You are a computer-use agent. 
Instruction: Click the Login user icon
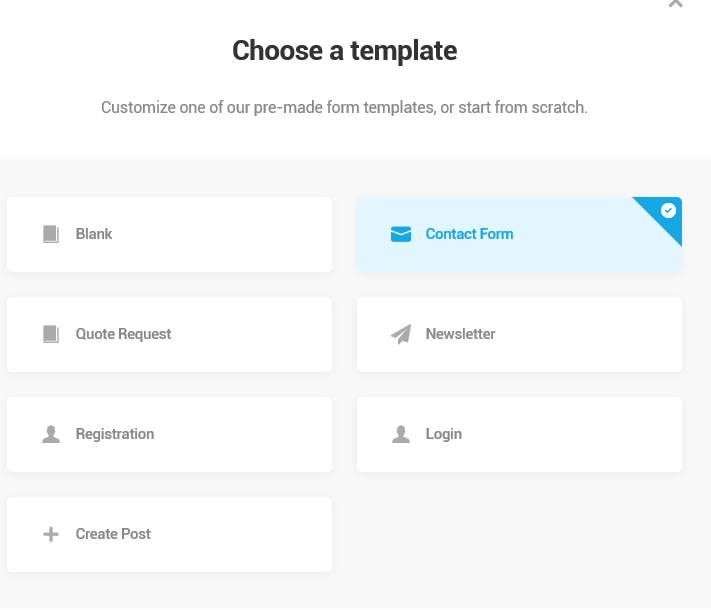tap(401, 434)
